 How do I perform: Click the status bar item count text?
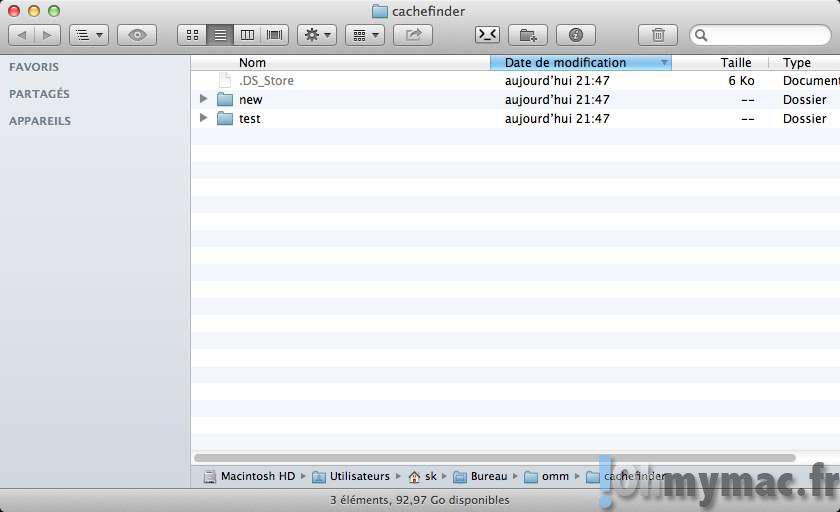pyautogui.click(x=419, y=500)
